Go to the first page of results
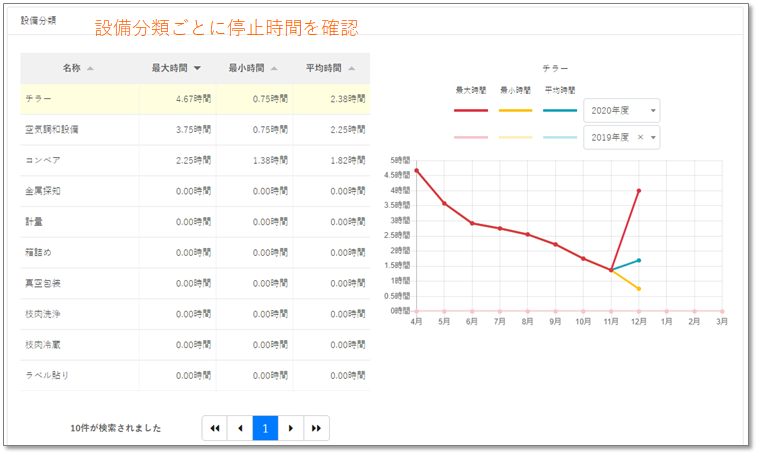 point(214,428)
